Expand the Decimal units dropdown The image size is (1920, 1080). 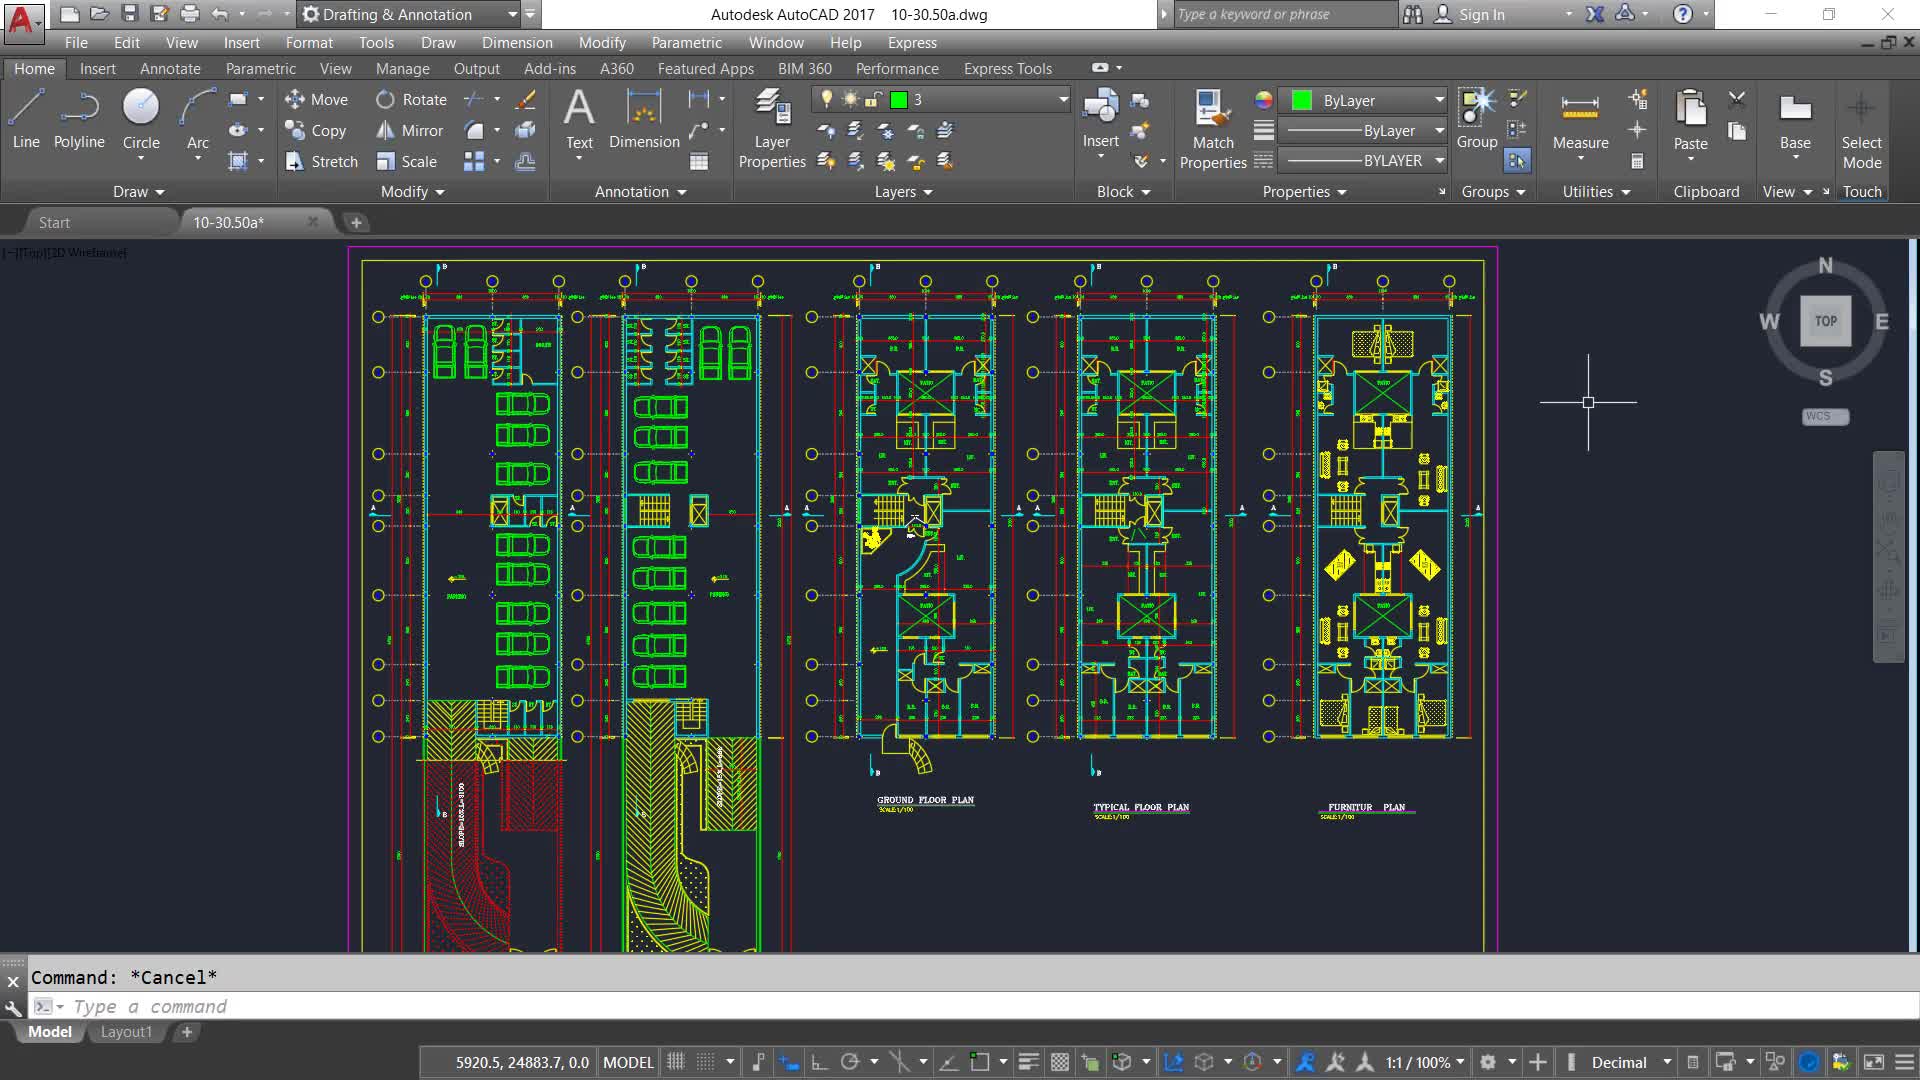pos(1666,1062)
